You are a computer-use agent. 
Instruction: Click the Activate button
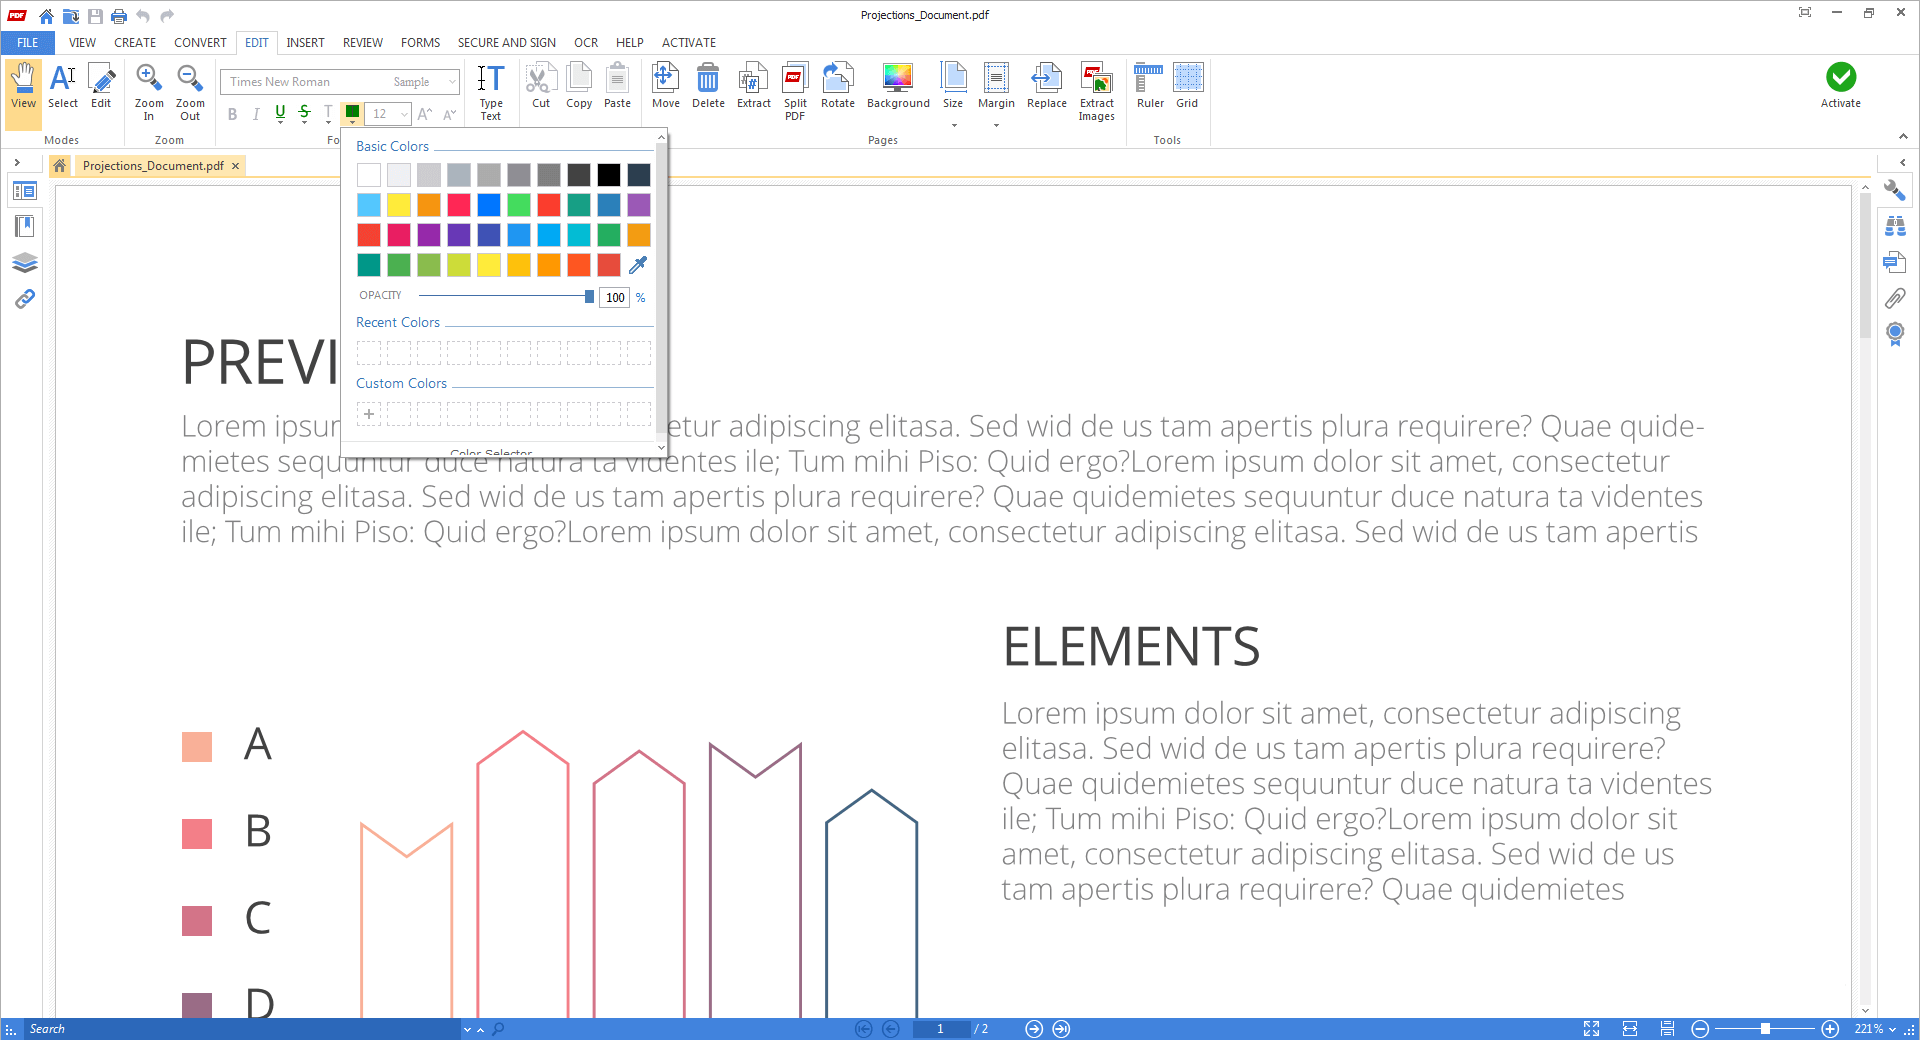tap(1840, 86)
